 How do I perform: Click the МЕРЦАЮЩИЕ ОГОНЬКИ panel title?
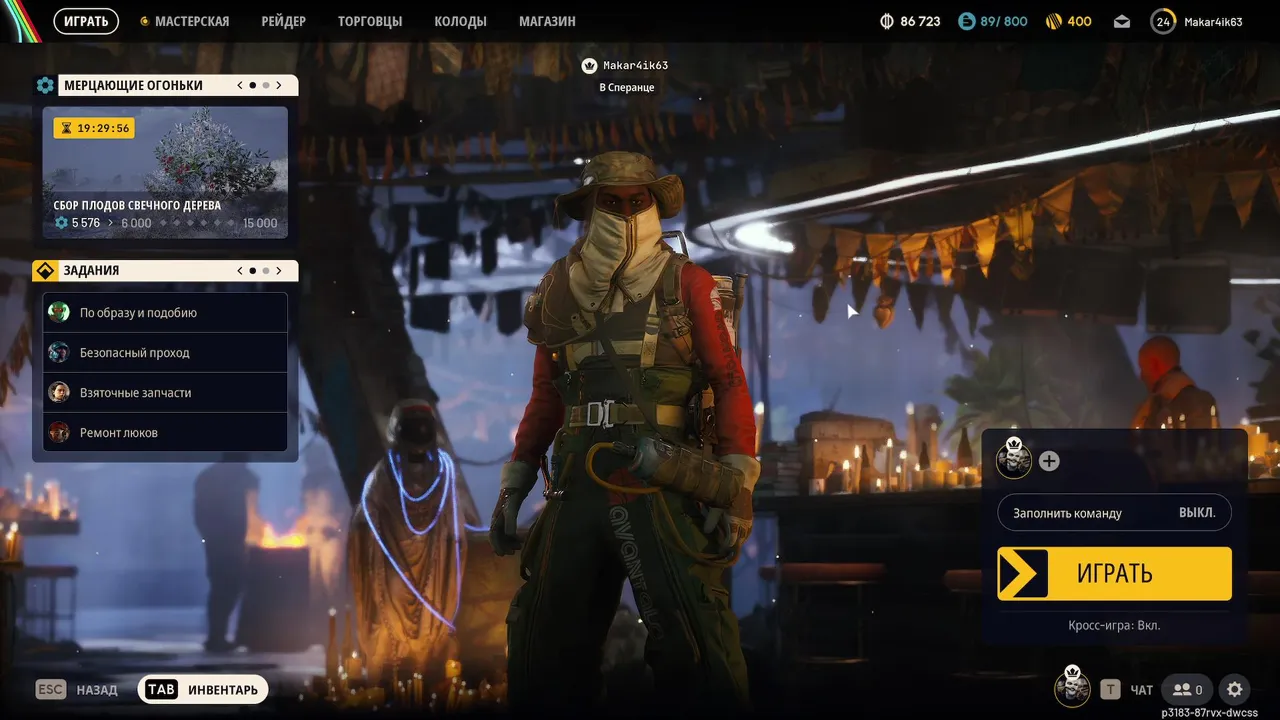(x=133, y=85)
